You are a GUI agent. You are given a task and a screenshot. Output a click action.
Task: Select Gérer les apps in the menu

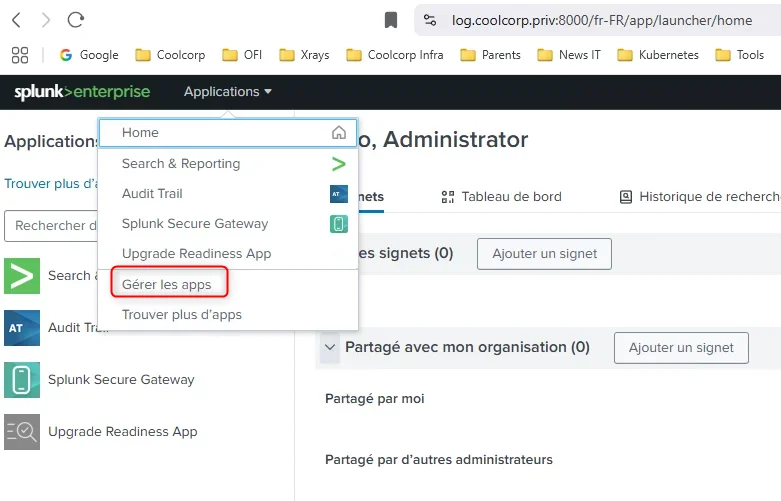(x=167, y=284)
